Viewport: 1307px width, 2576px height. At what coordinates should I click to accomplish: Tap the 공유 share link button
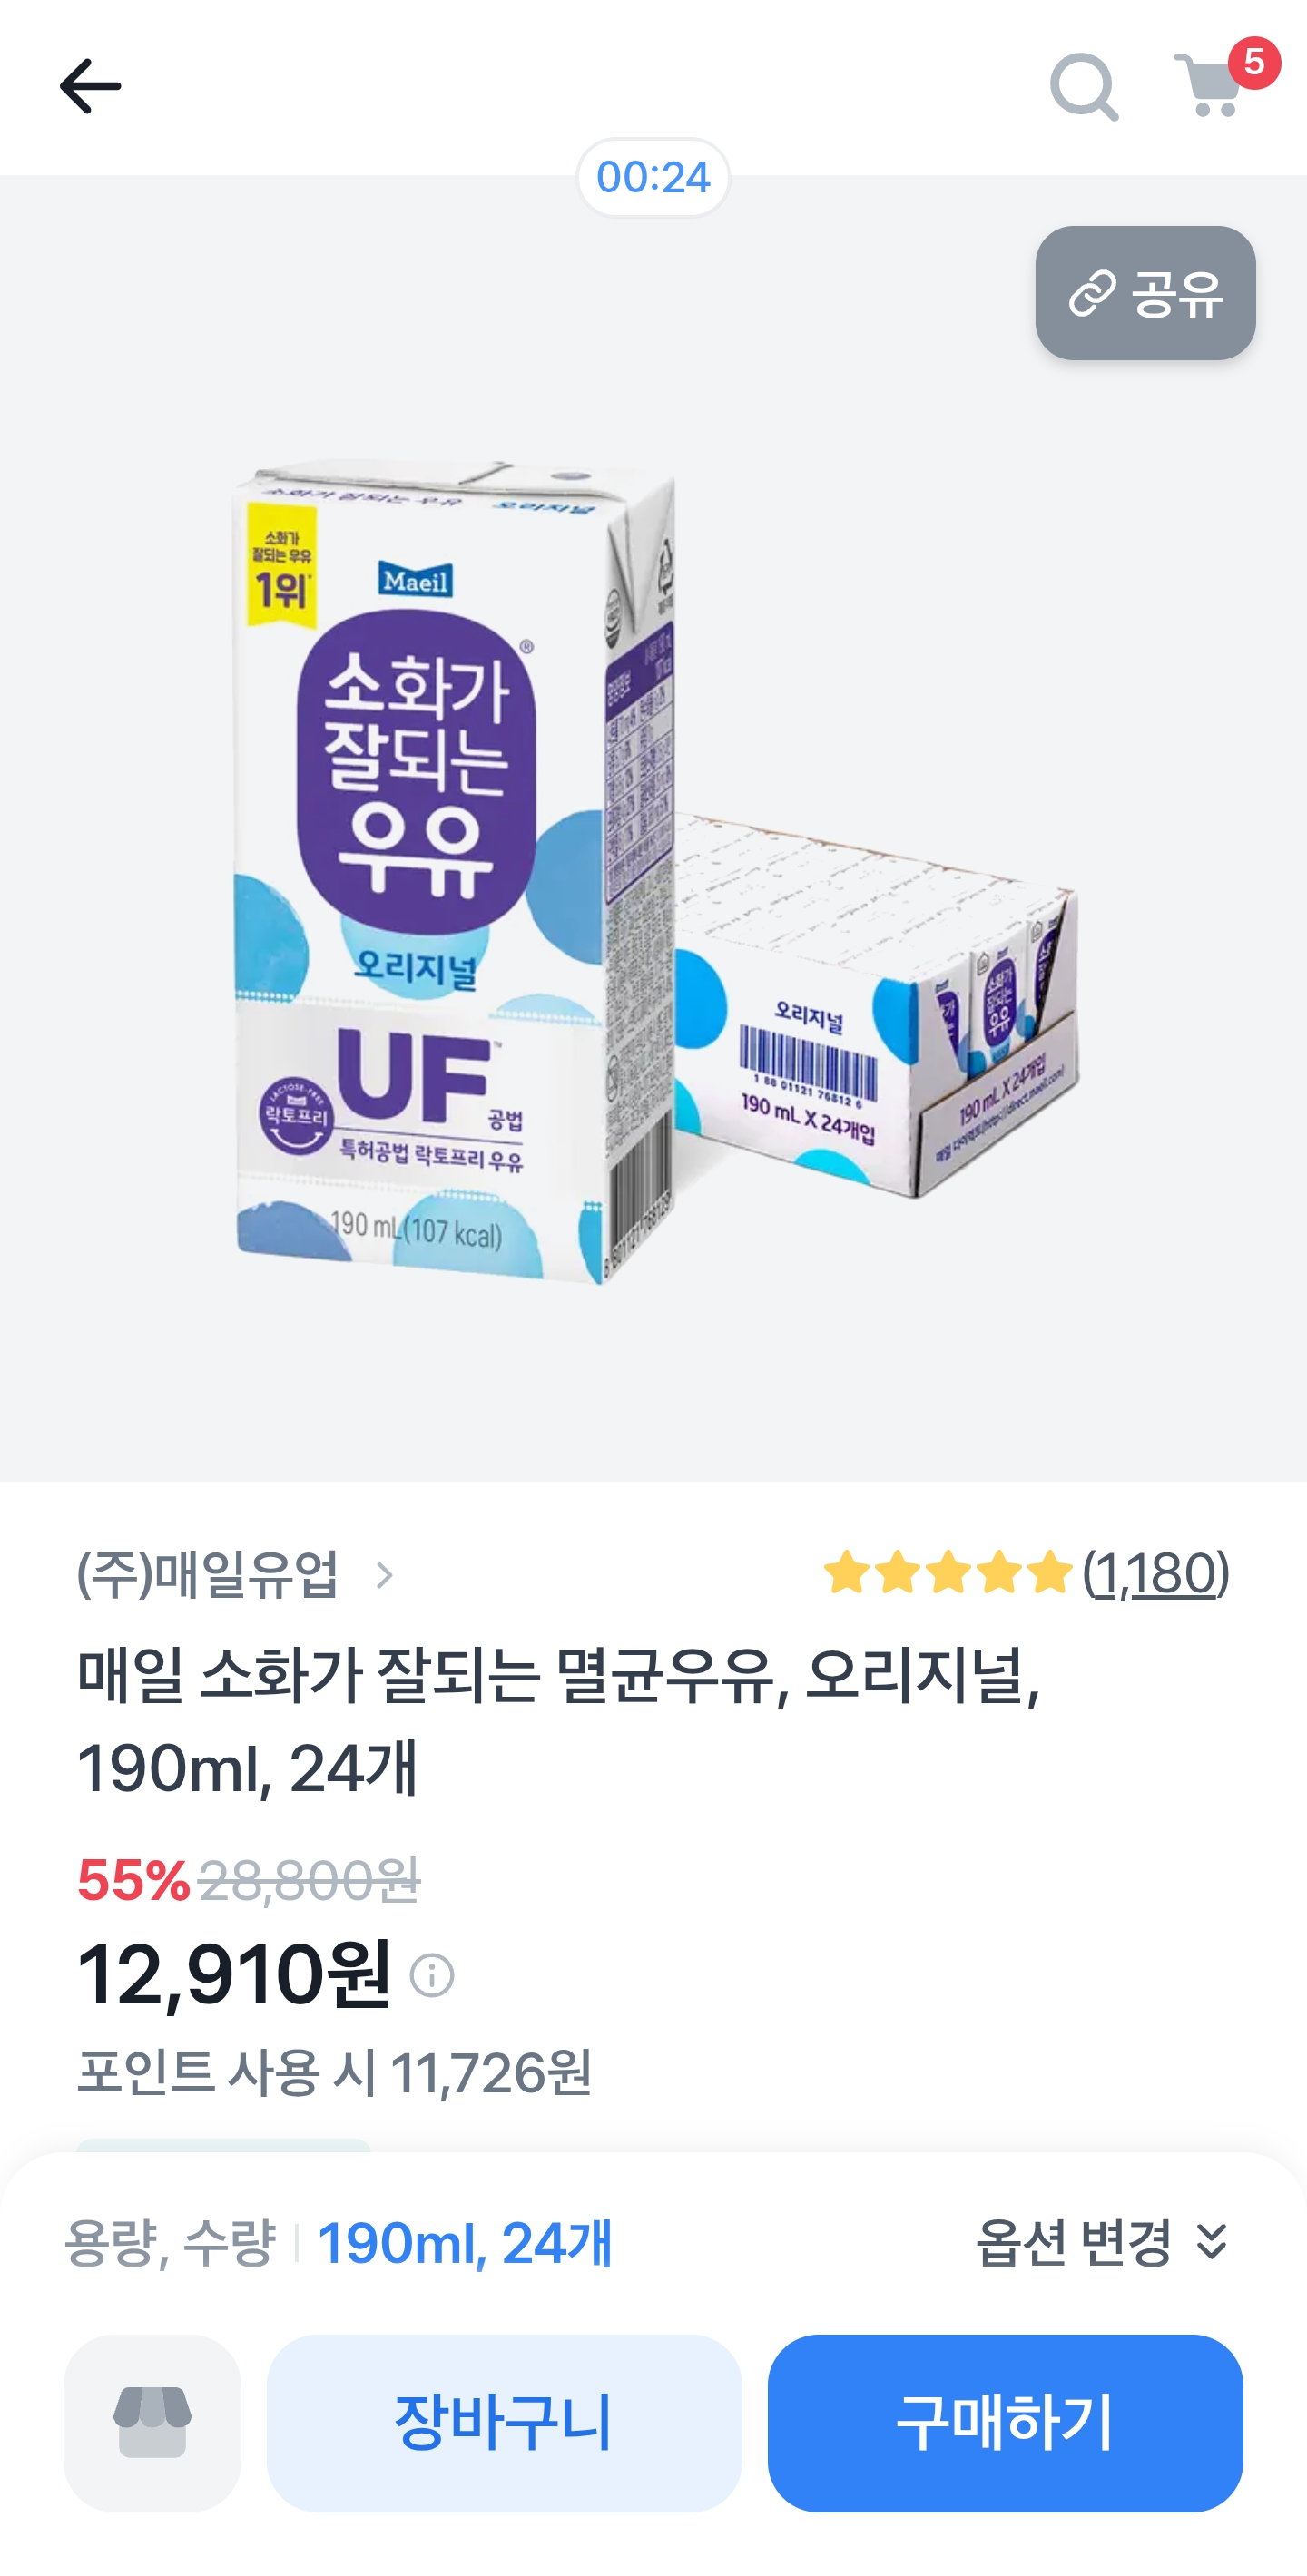(x=1145, y=293)
